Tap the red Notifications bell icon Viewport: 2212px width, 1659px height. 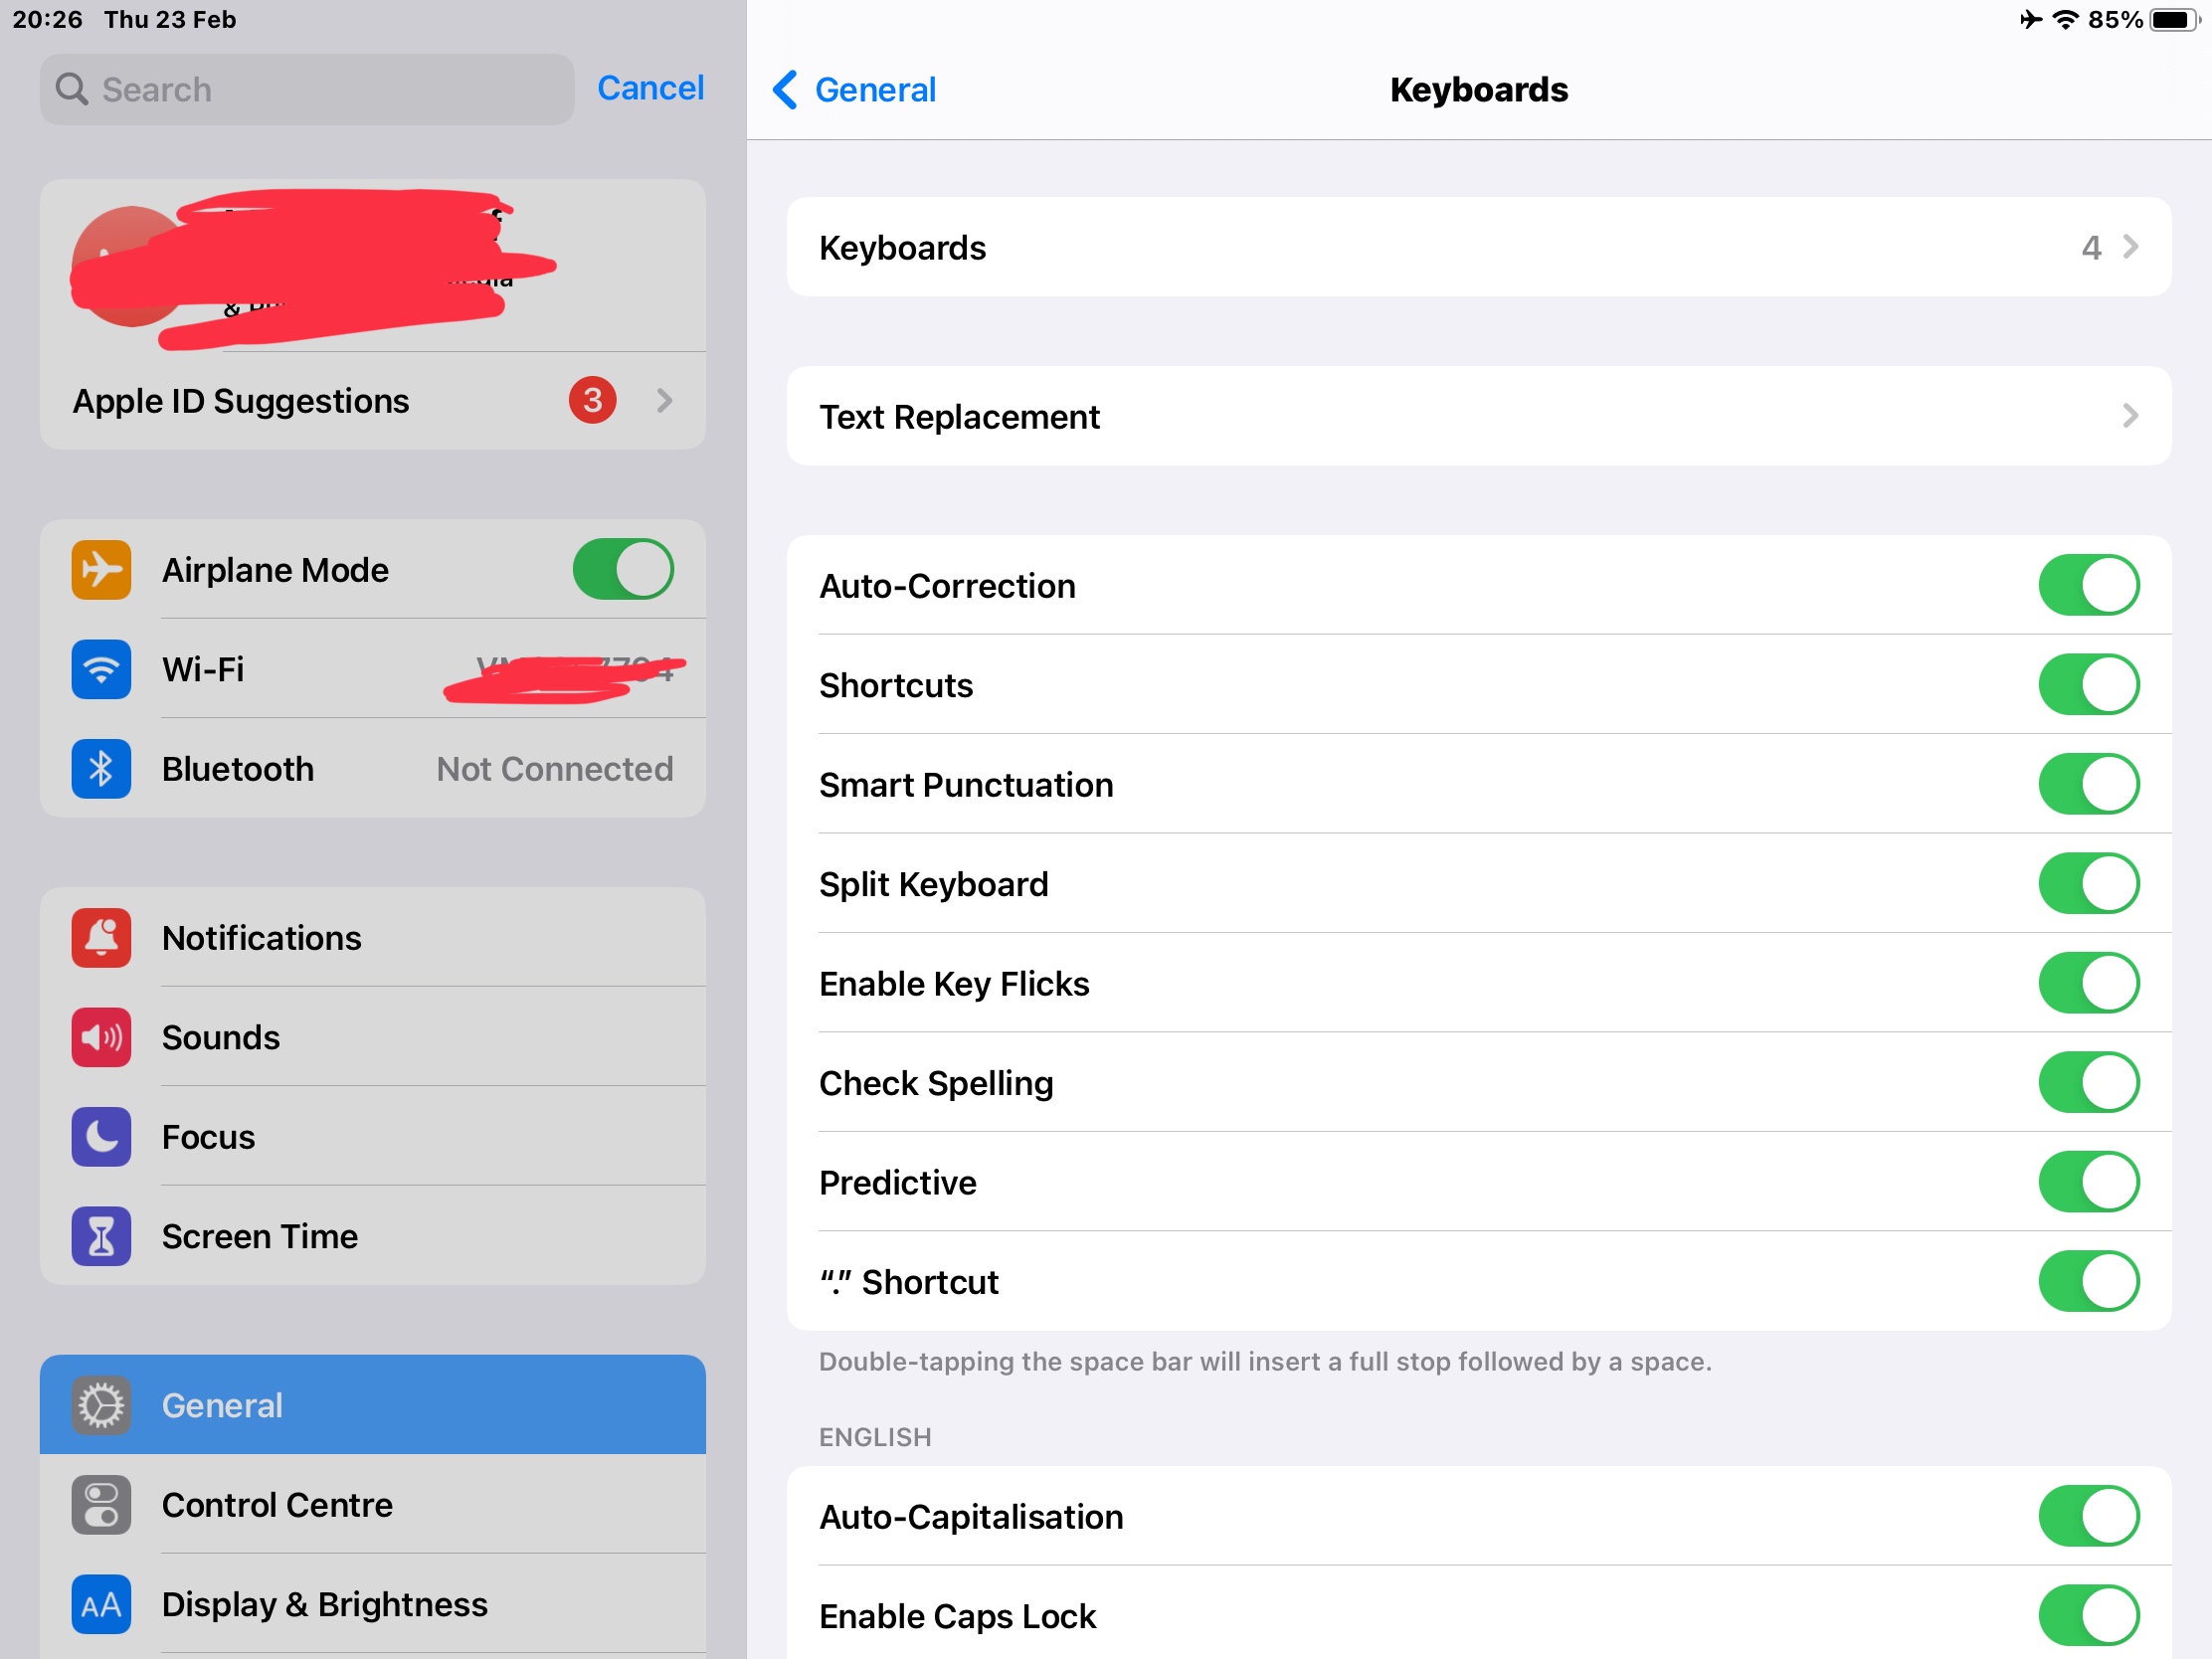pyautogui.click(x=101, y=938)
